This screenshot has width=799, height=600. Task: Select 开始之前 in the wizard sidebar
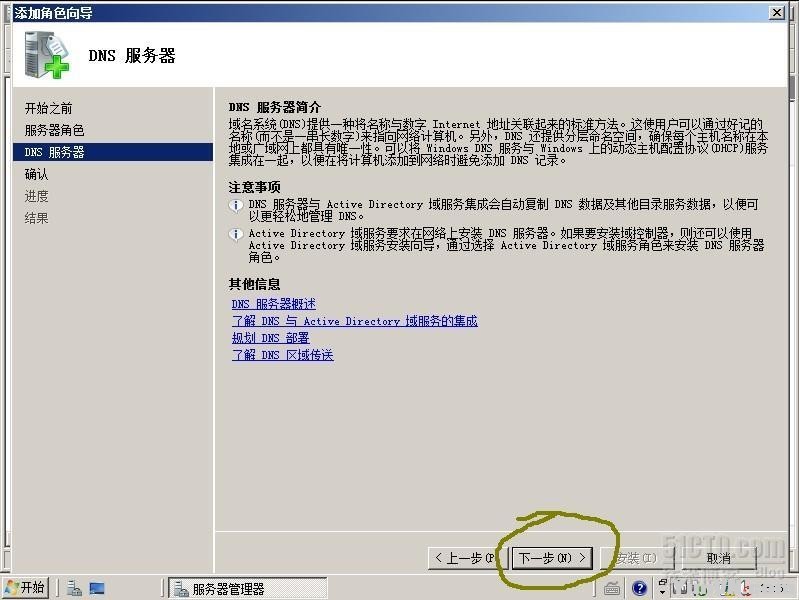(x=48, y=108)
